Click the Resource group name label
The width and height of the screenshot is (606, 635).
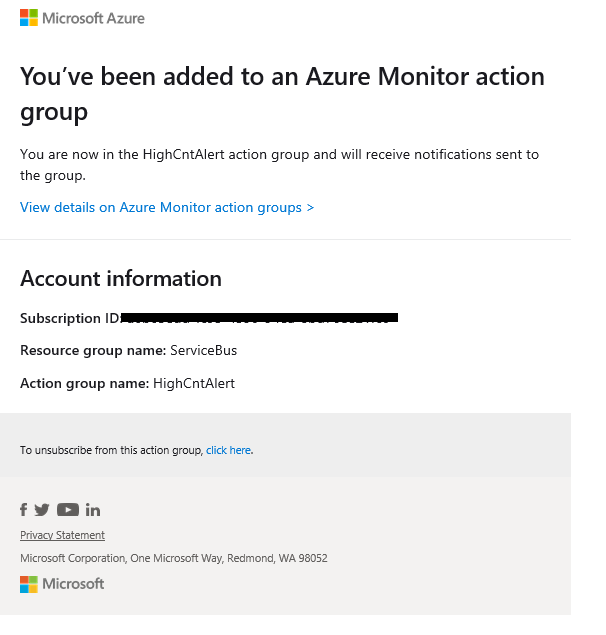[93, 350]
